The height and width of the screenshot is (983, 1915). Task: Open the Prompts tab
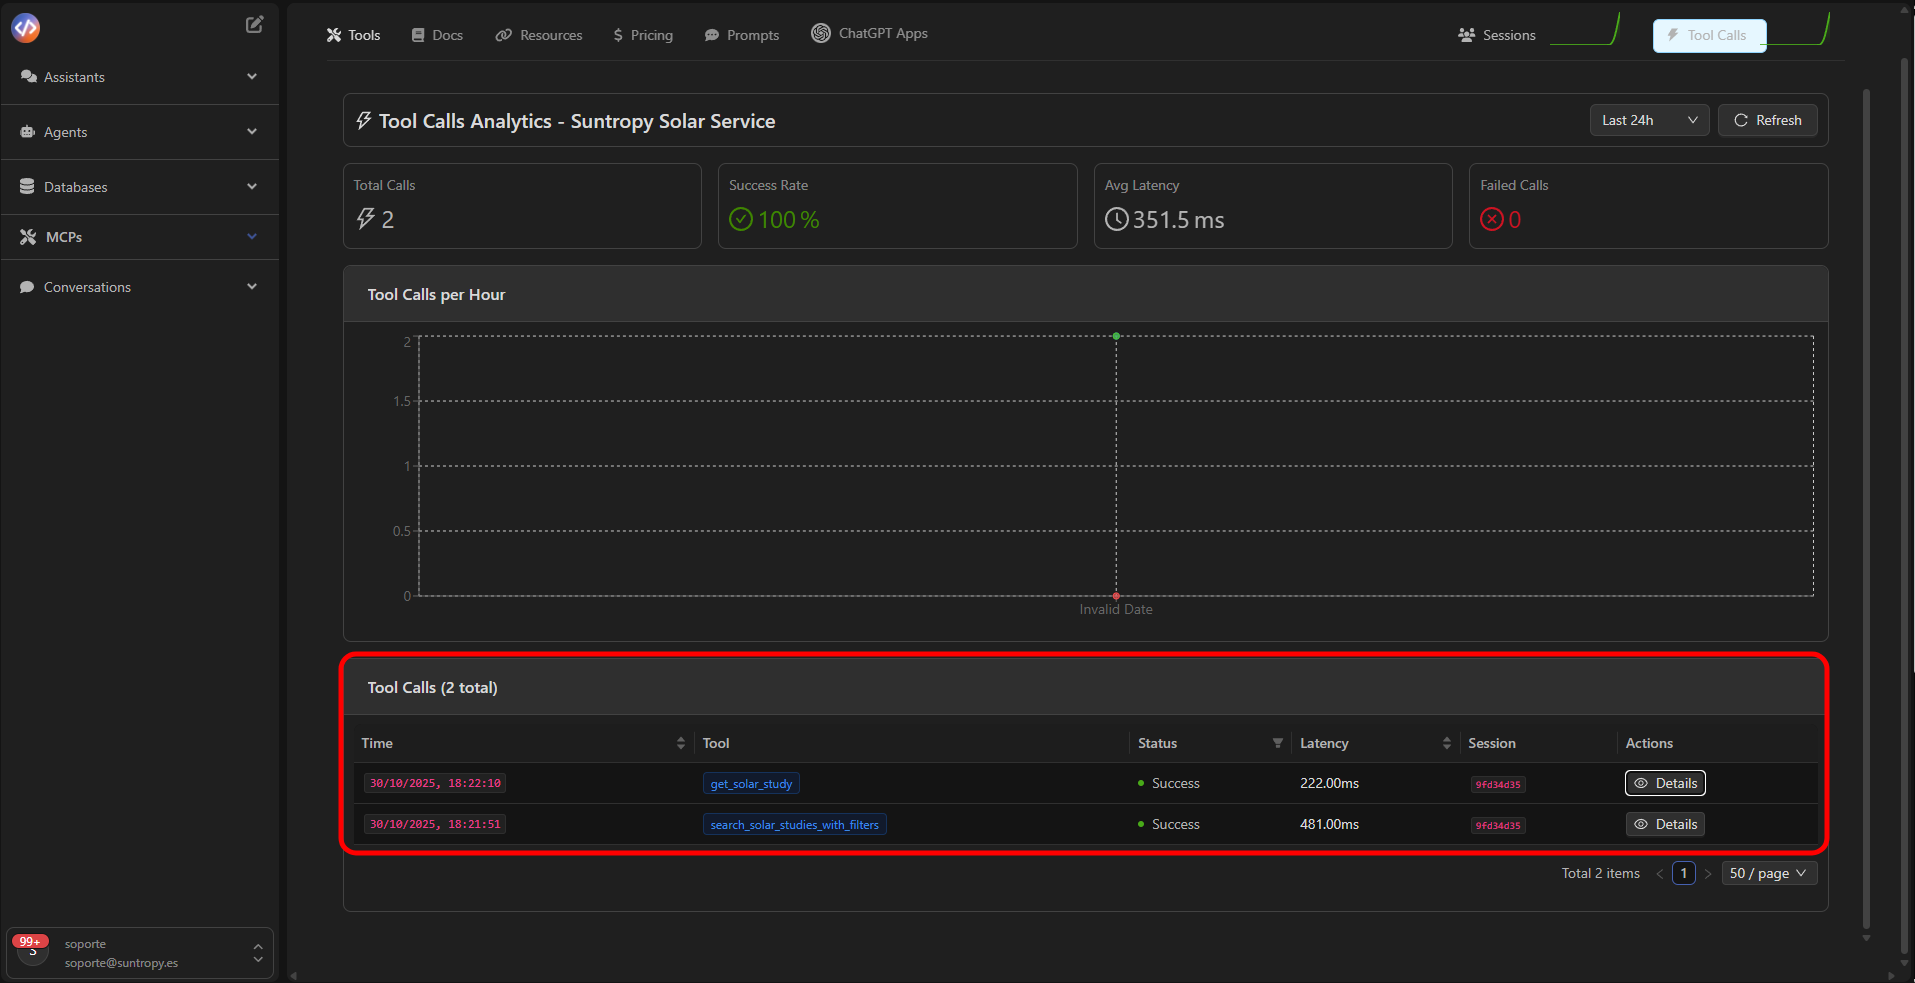742,35
